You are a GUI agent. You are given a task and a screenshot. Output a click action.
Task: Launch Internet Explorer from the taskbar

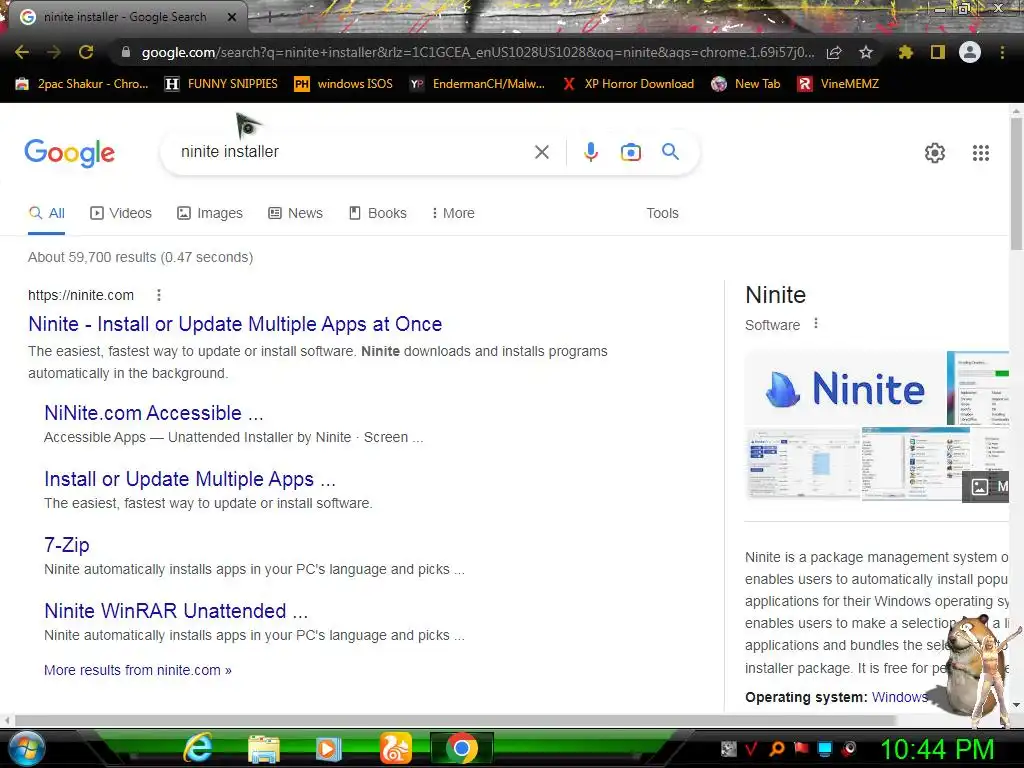coord(197,748)
